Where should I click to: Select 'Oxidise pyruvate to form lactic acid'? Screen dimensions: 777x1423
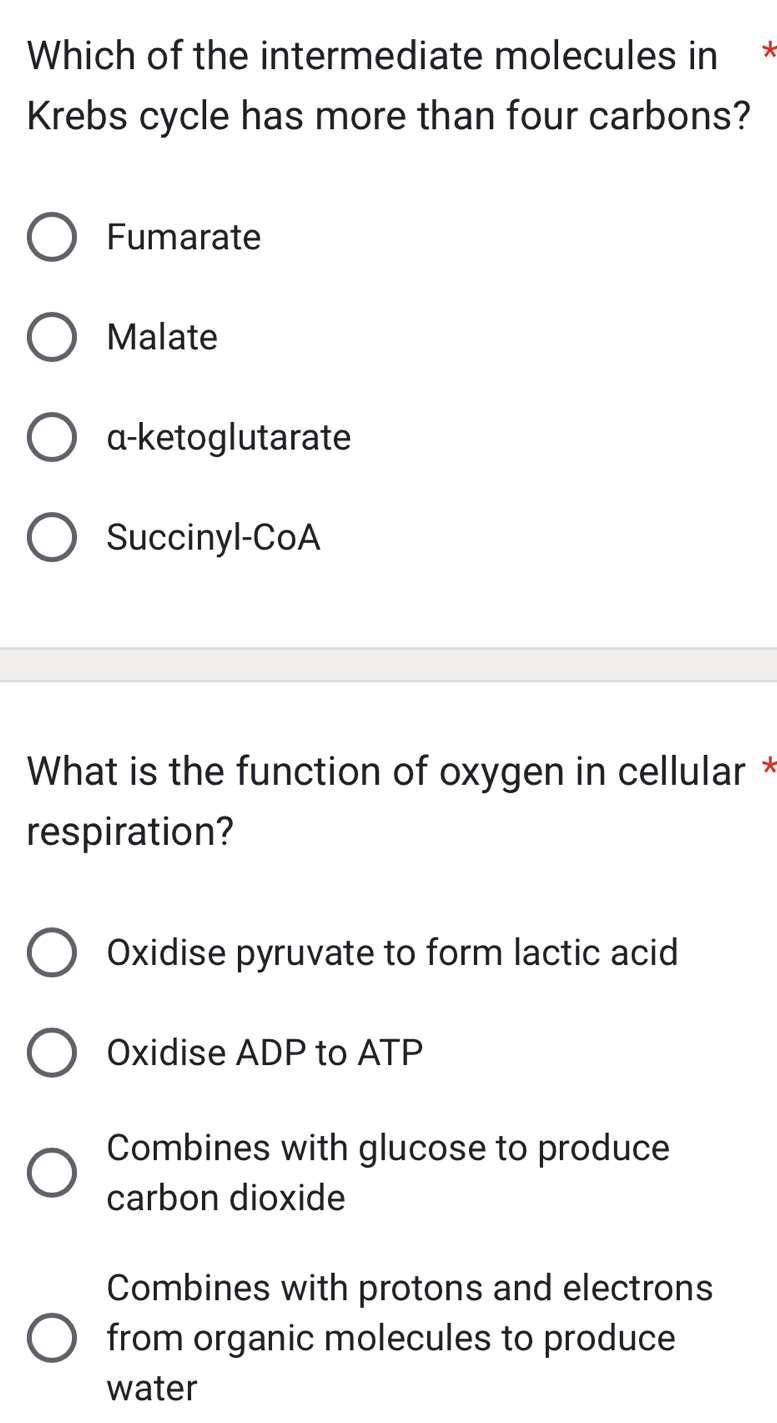[x=52, y=953]
